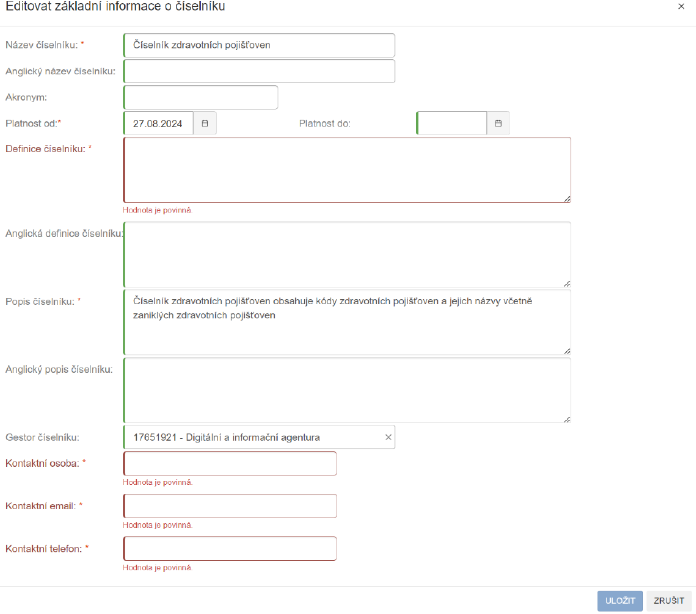Viewport: 696px width, 614px height.
Task: Focus the Definice číselníku text area
Action: pos(346,169)
